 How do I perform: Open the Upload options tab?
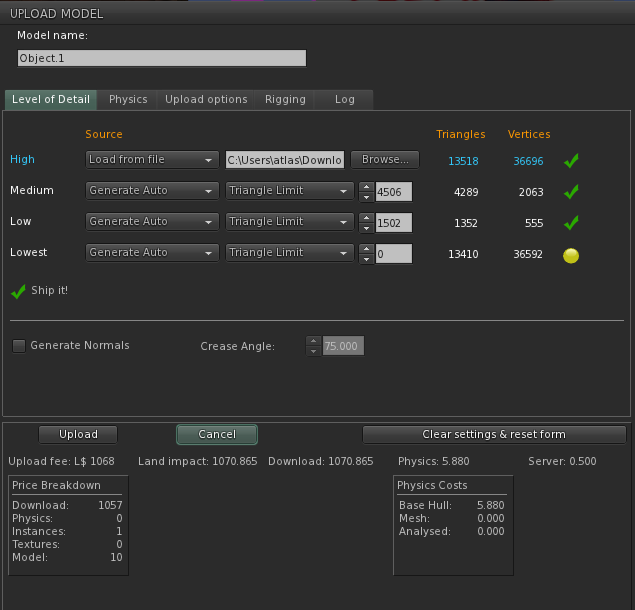pos(206,100)
